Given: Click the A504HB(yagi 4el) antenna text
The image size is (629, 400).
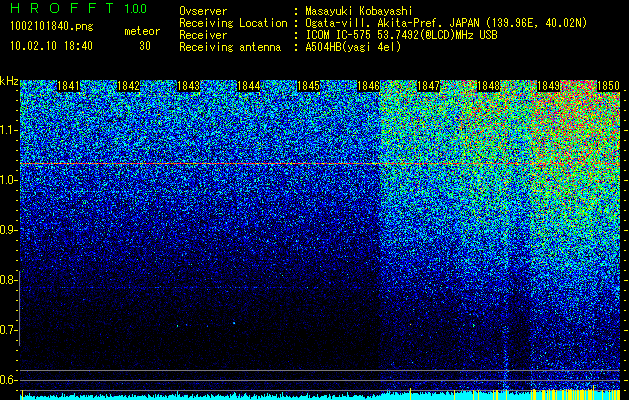Looking at the screenshot, I should pos(353,47).
